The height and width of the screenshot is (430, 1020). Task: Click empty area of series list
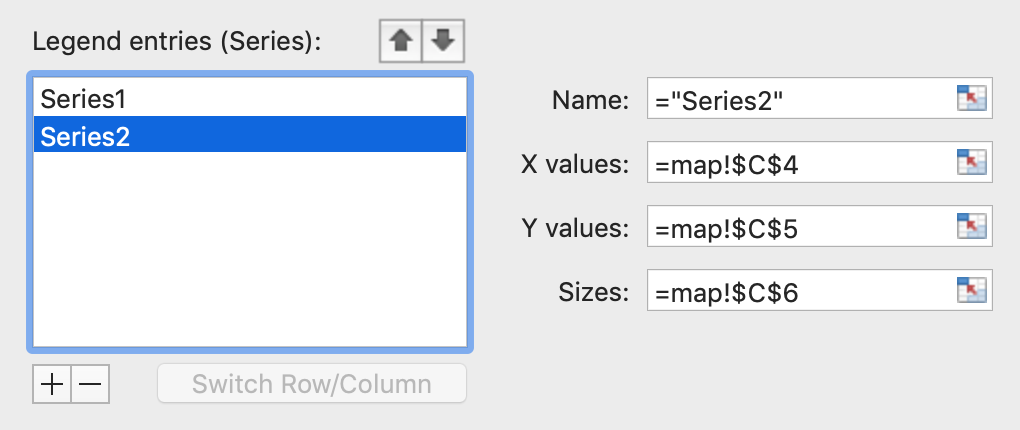(x=250, y=250)
